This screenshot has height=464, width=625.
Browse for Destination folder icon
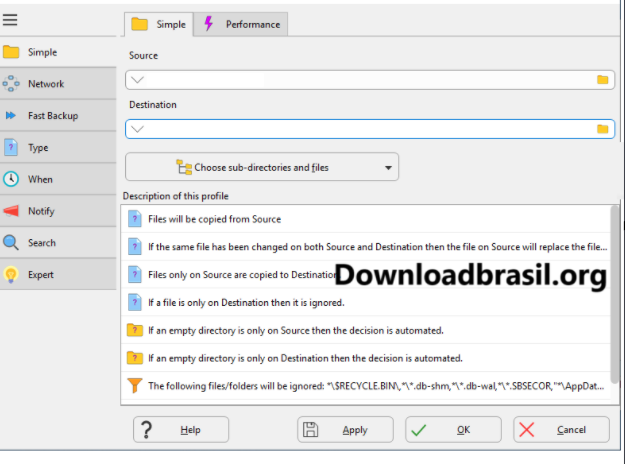[x=602, y=129]
